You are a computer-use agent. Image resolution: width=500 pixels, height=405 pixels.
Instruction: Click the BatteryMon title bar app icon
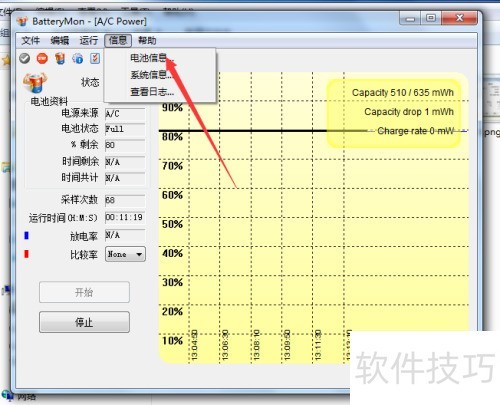tap(22, 22)
